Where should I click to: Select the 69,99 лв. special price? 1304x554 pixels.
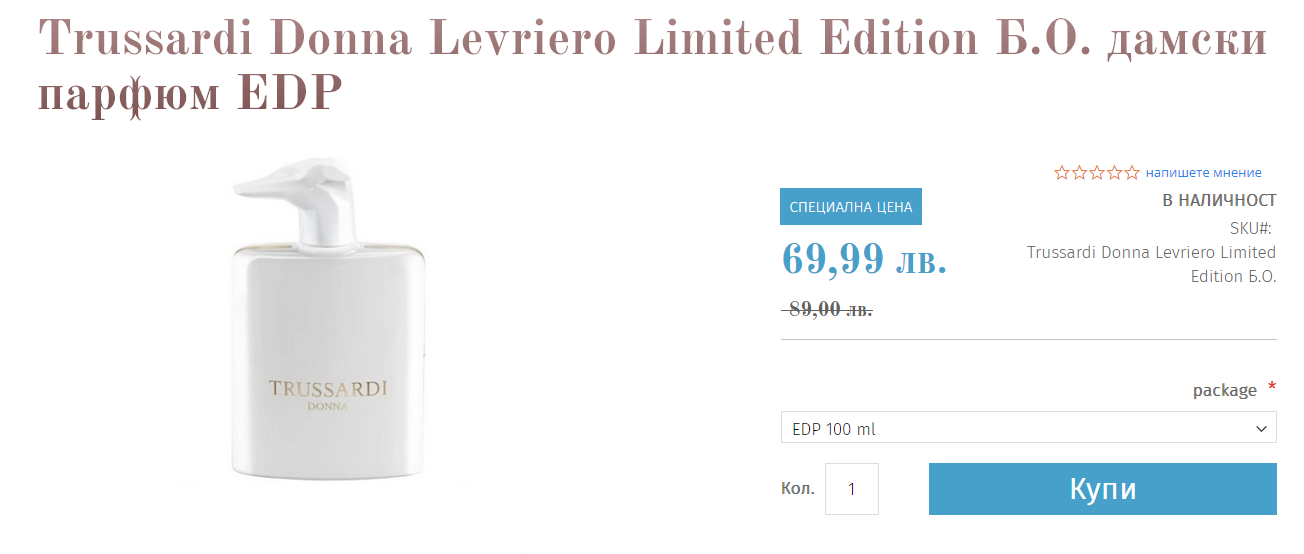864,259
